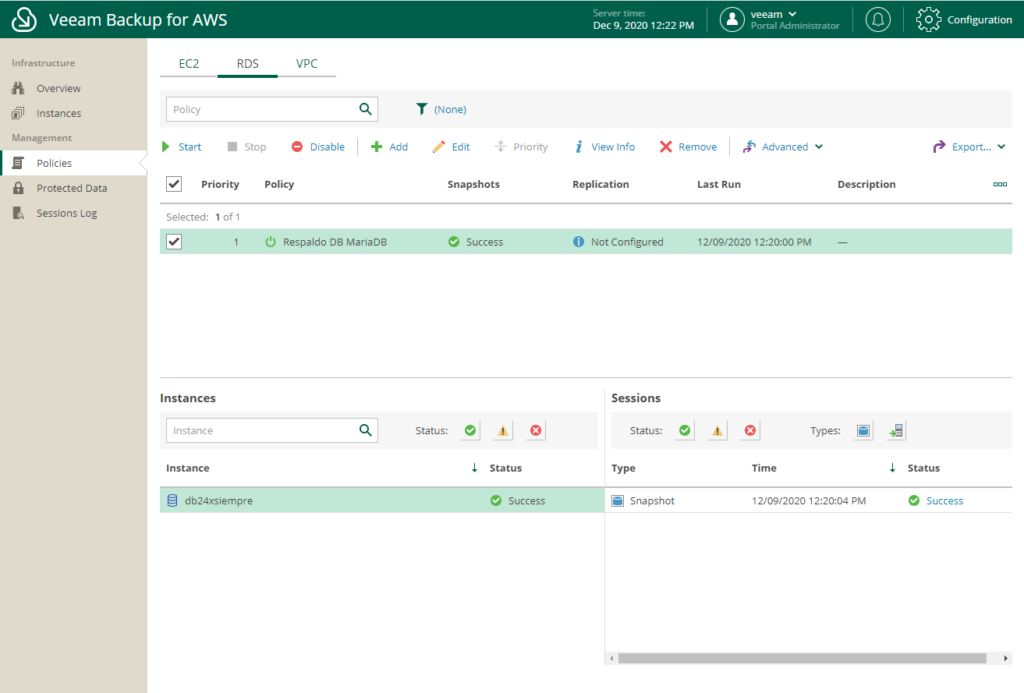Screen dimensions: 1024x693
Task: Switch to the EC2 tab
Action: click(189, 63)
